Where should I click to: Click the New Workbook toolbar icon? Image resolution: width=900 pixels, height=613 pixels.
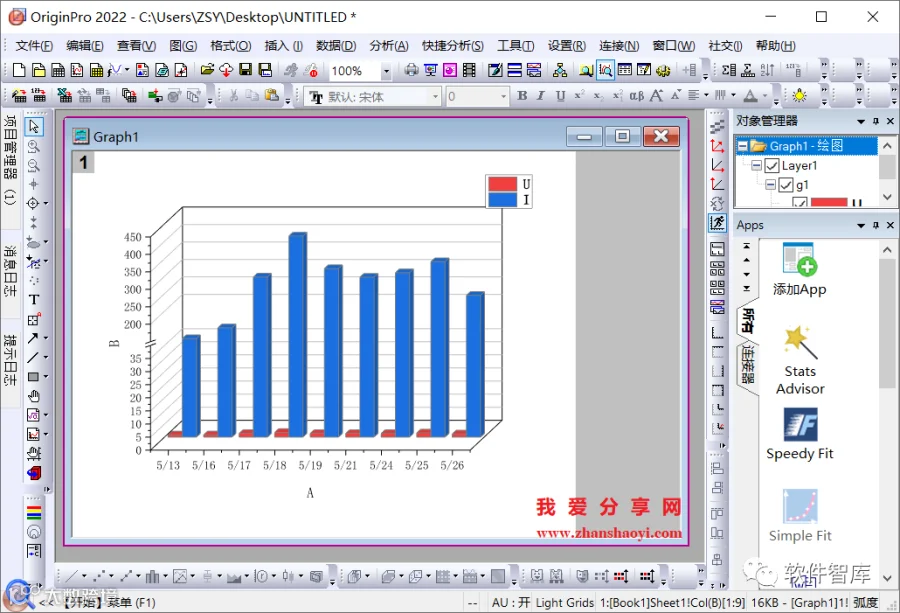[x=58, y=70]
